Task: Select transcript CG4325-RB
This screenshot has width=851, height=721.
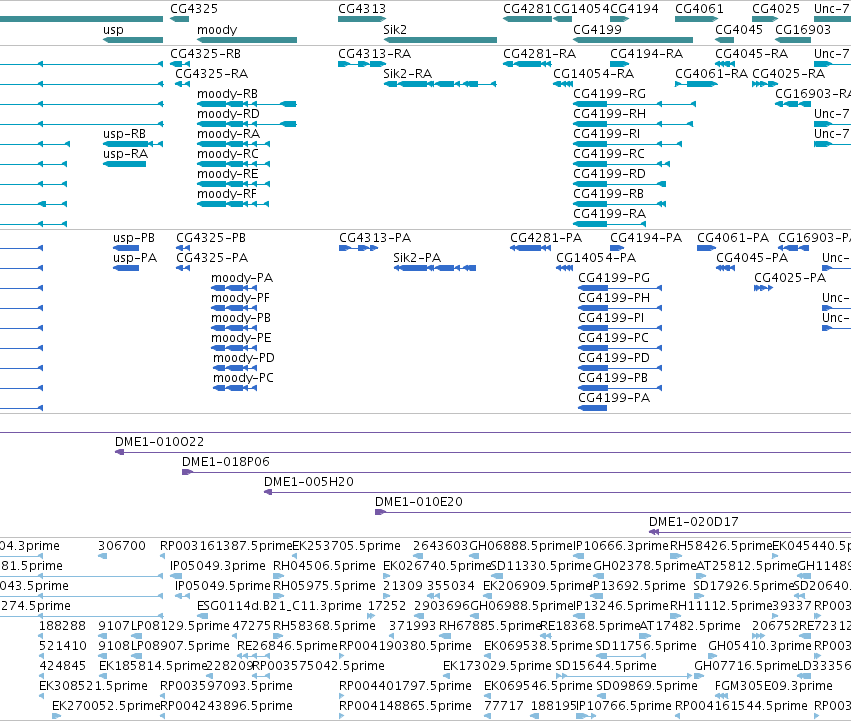Action: (206, 54)
